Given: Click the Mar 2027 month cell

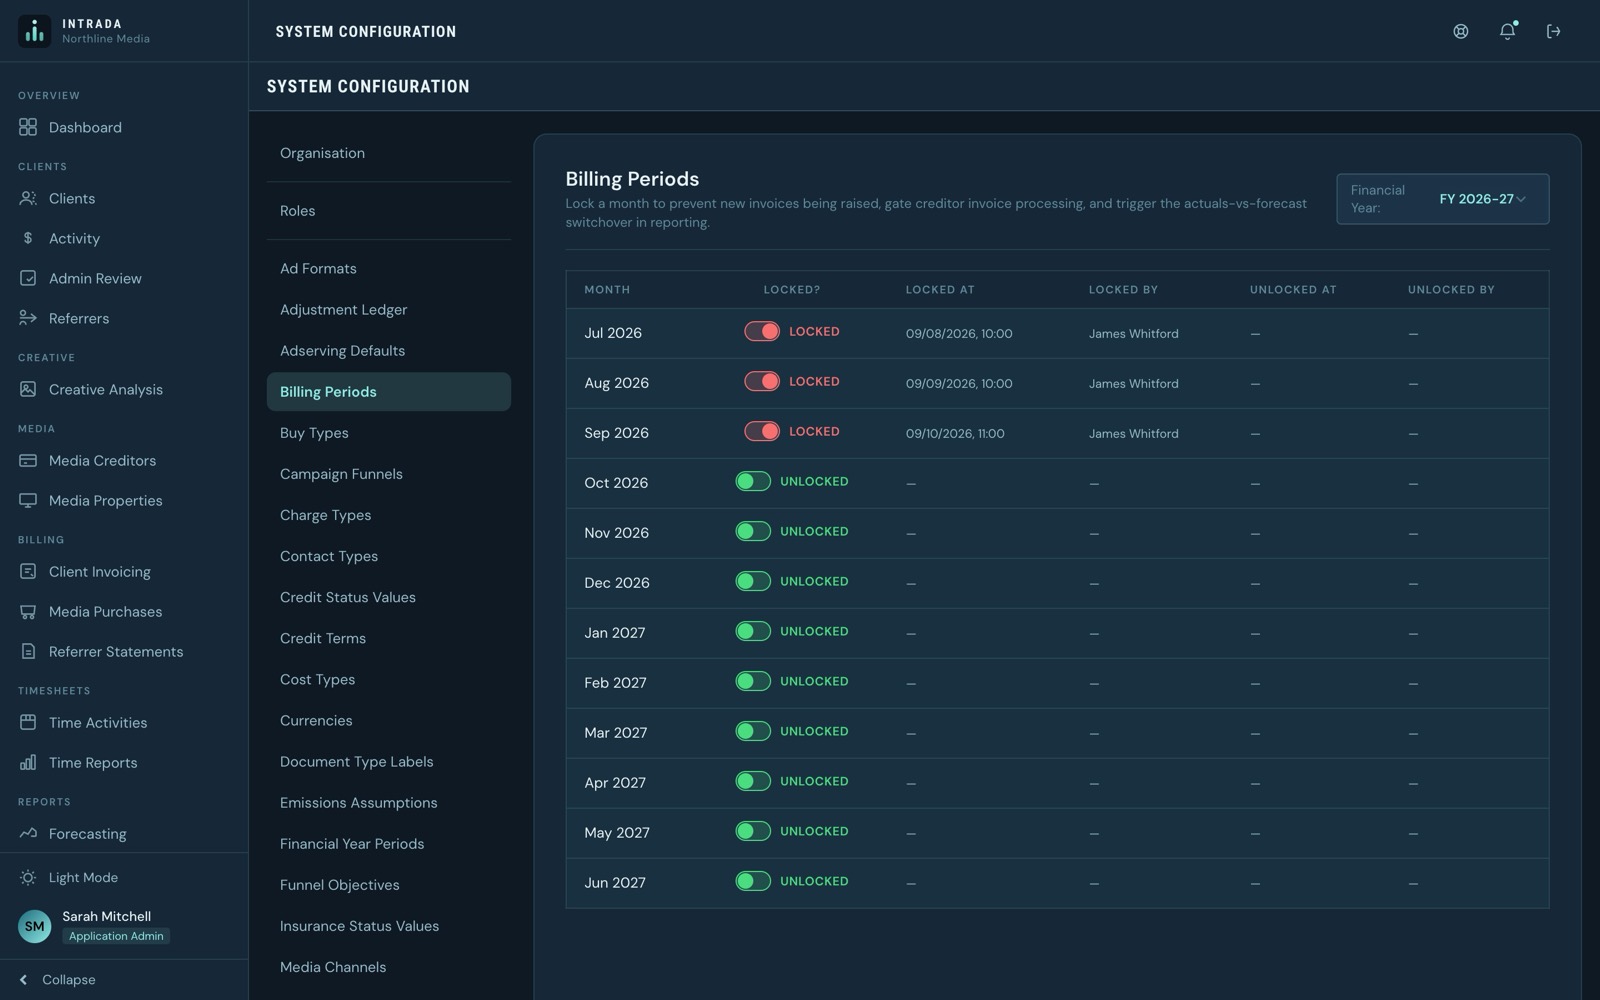Looking at the screenshot, I should (616, 733).
